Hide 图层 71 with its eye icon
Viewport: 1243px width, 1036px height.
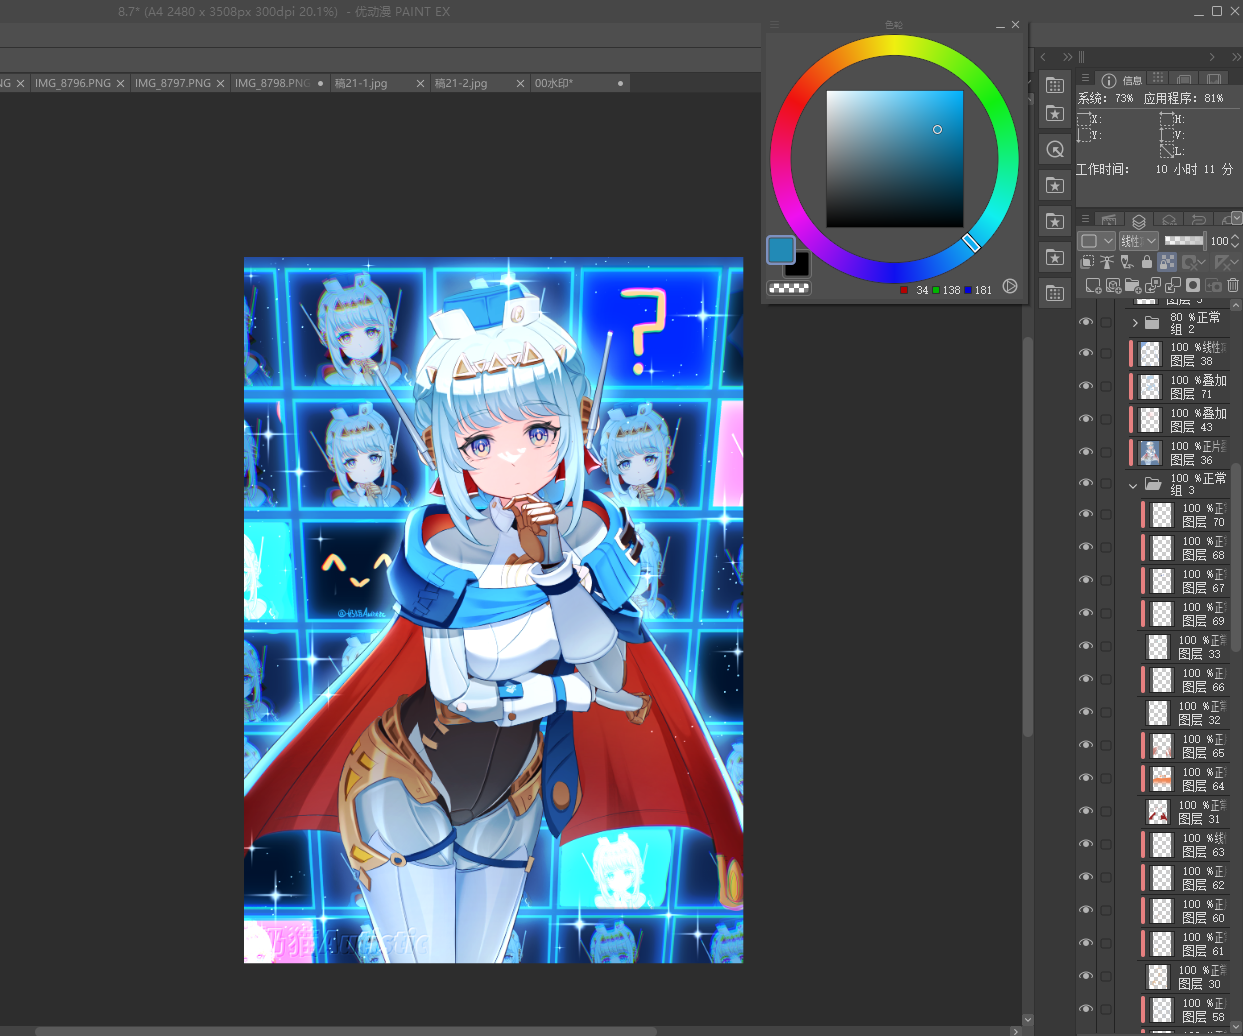(1085, 386)
